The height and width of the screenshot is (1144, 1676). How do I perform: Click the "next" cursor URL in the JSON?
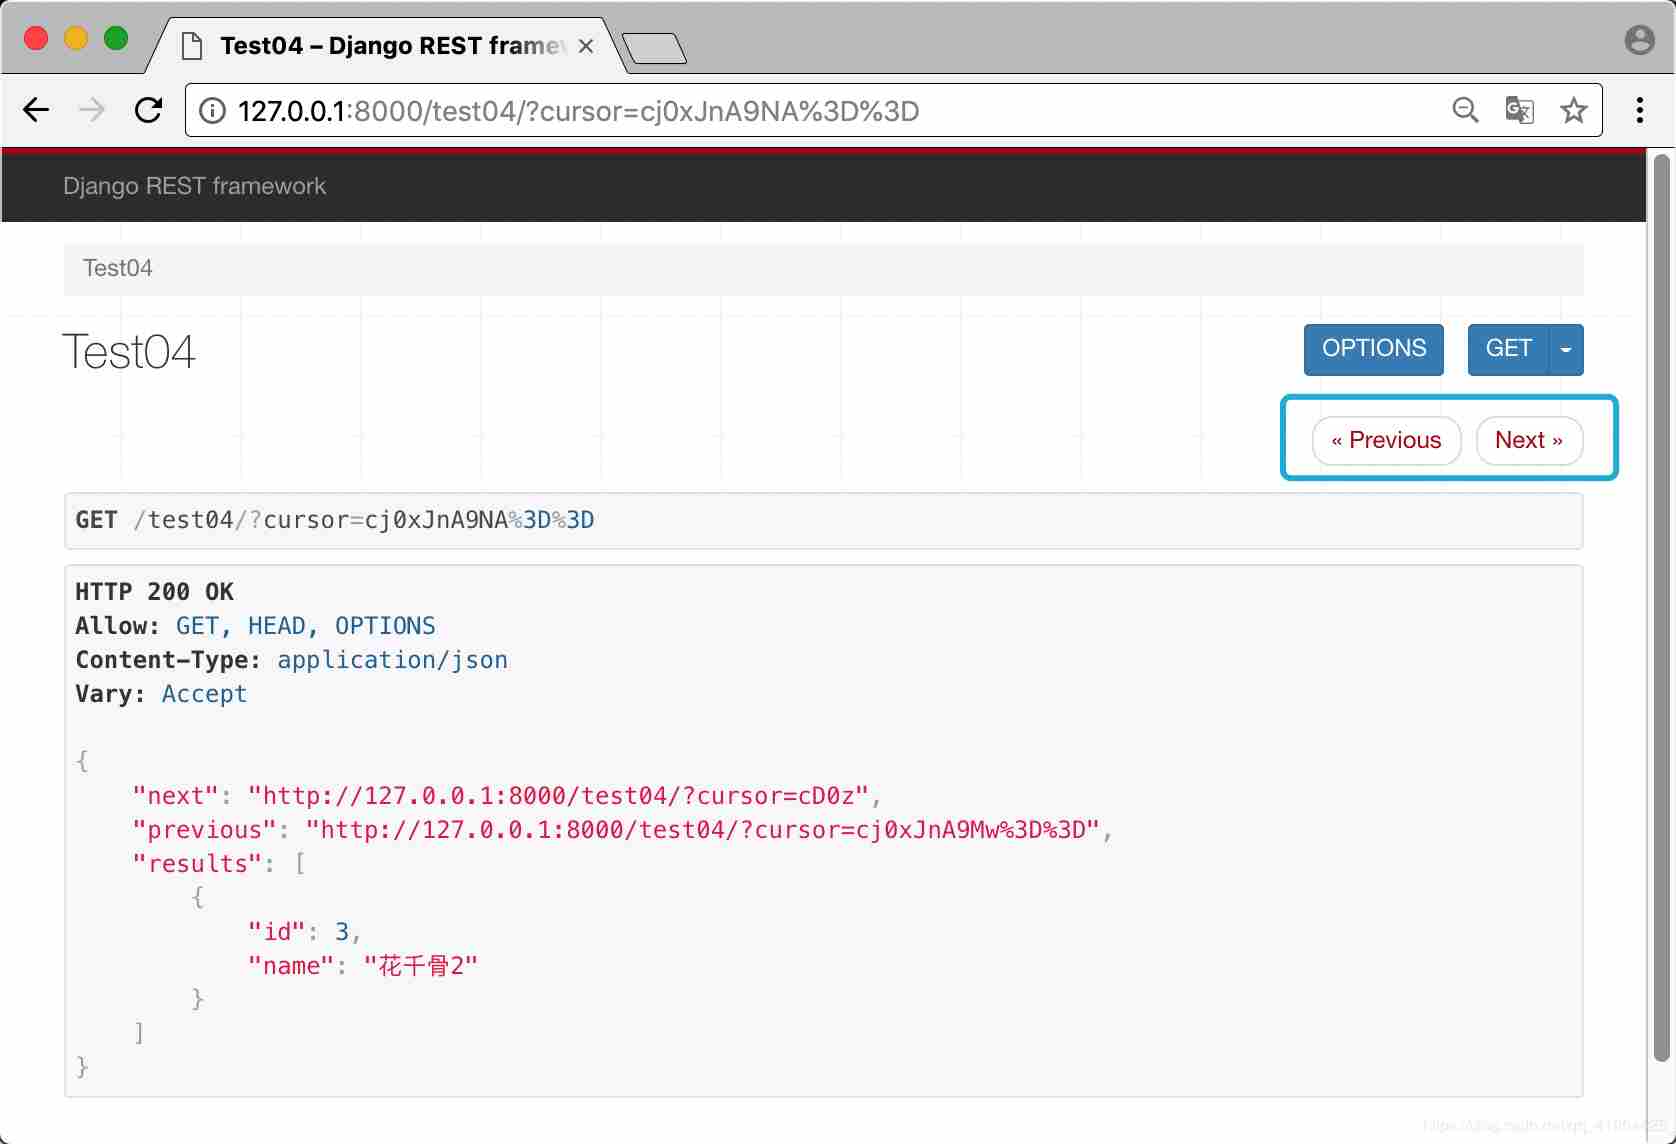click(x=558, y=796)
